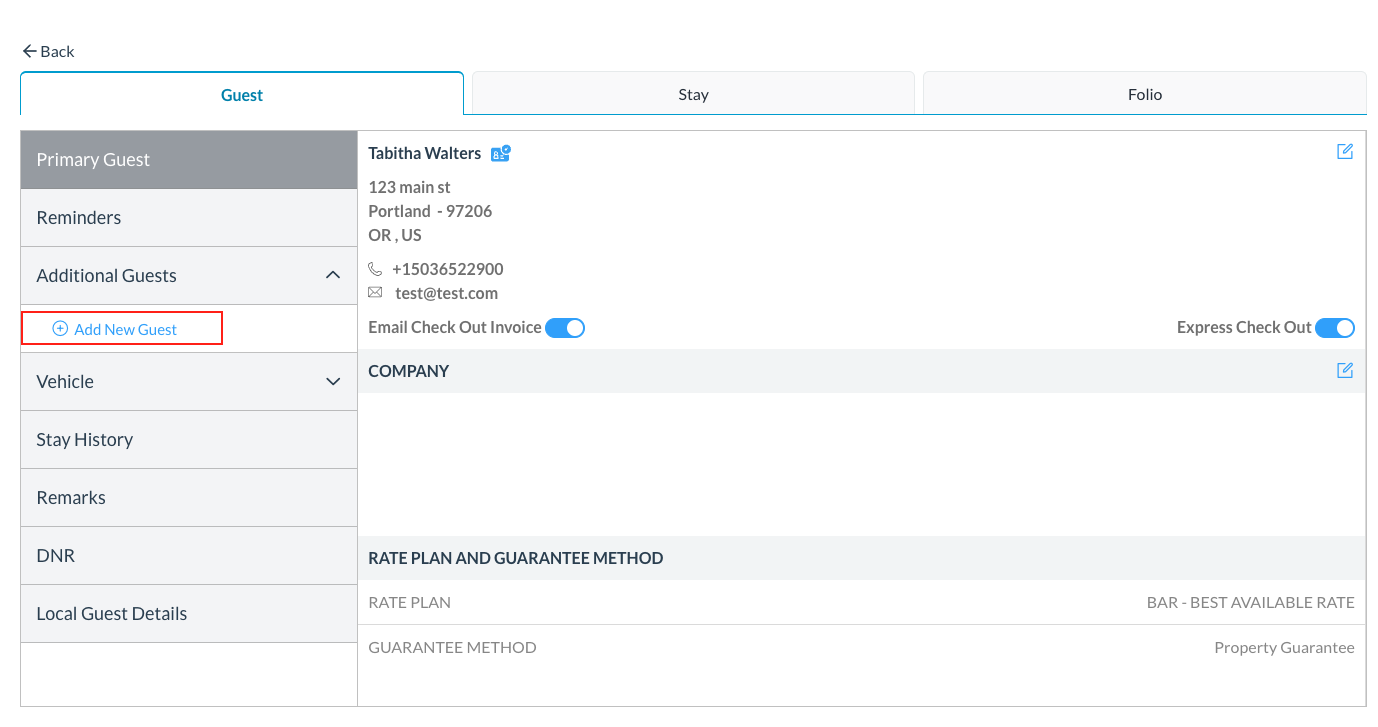Expand the Vehicle section chevron
1378x727 pixels.
click(333, 381)
